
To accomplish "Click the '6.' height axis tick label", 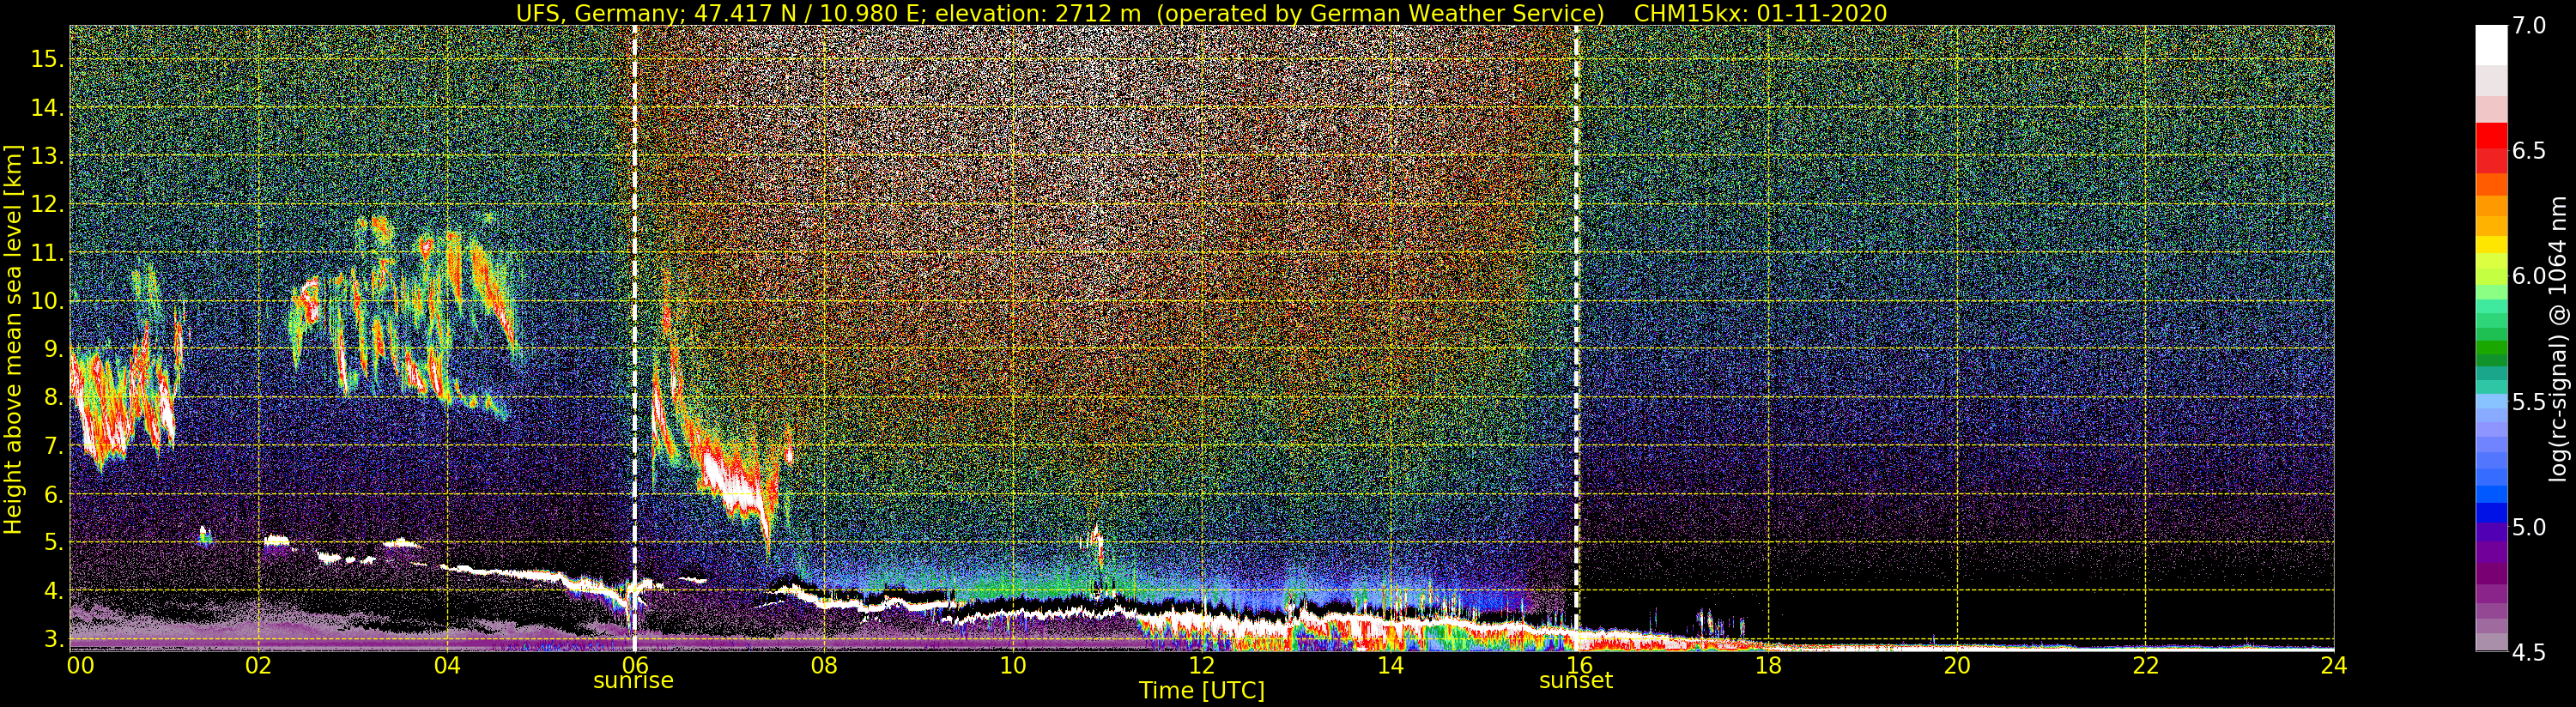I will (52, 494).
